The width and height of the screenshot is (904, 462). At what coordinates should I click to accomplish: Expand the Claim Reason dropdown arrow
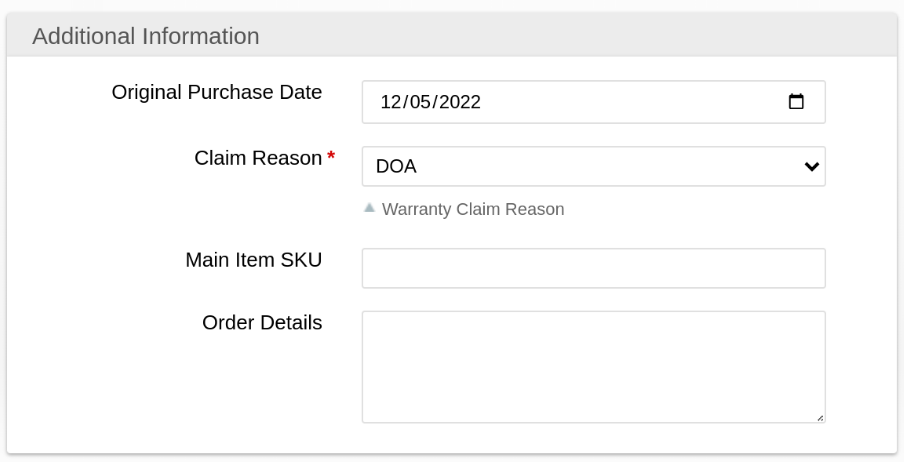[x=811, y=166]
